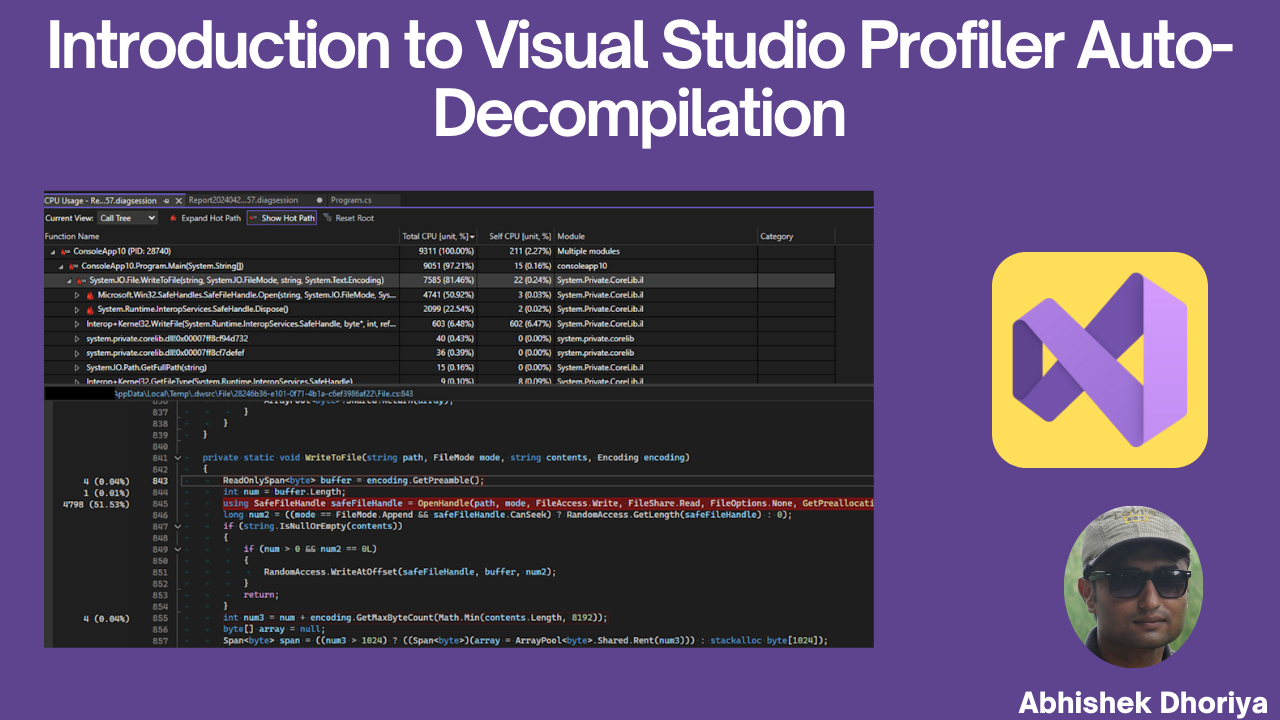This screenshot has height=720, width=1280.
Task: Click the flame icon beside SafeHandle.Dispose()
Action: click(90, 310)
